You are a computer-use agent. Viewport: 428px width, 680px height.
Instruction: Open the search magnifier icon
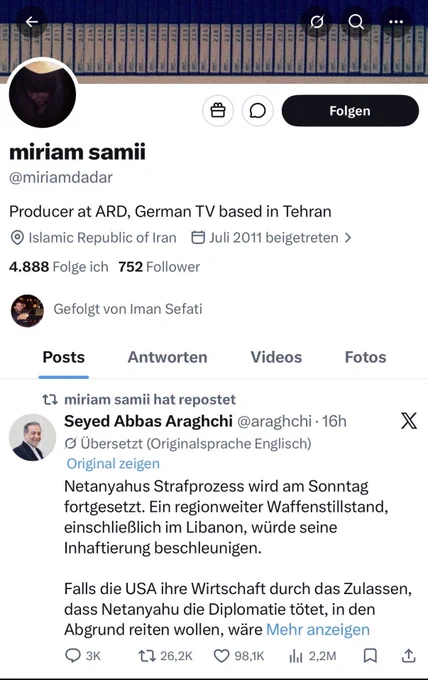(x=356, y=21)
